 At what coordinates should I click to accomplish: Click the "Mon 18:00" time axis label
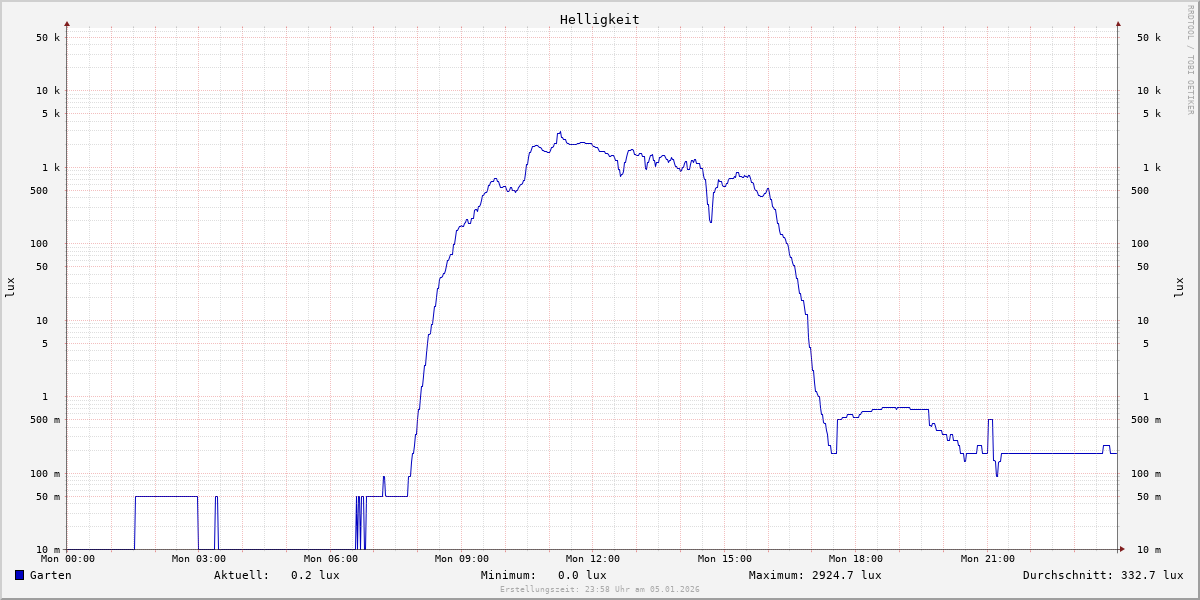[856, 559]
